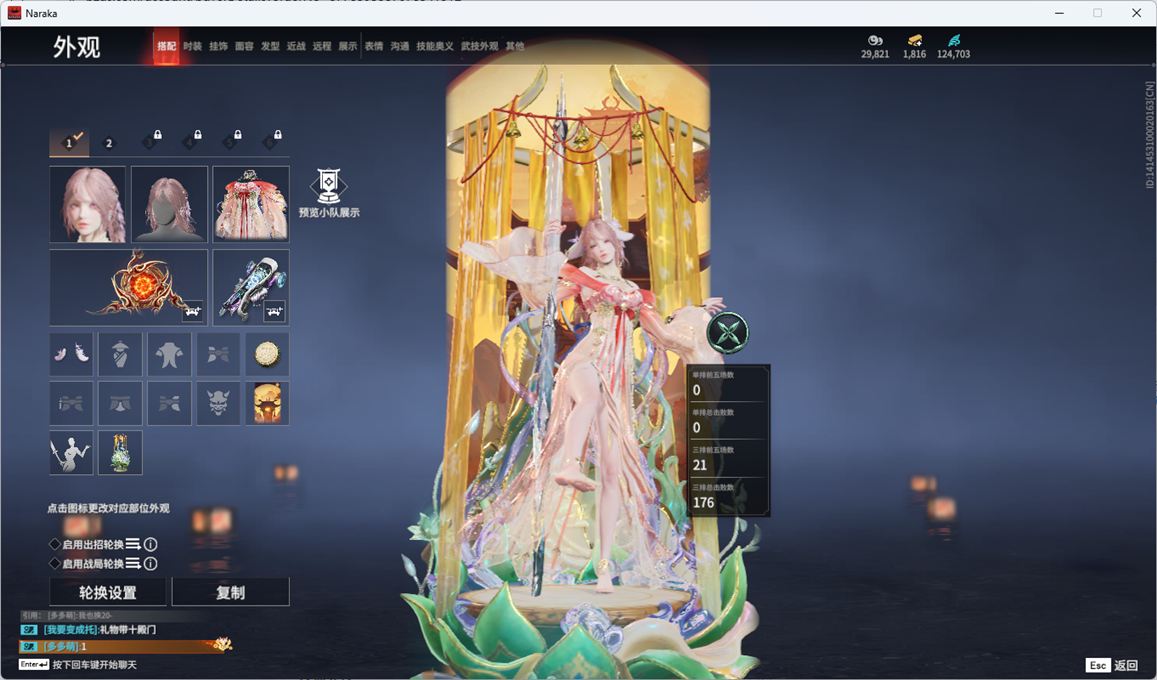The height and width of the screenshot is (680, 1157).
Task: Click the teal feather currency icon 124,703
Action: click(x=953, y=40)
